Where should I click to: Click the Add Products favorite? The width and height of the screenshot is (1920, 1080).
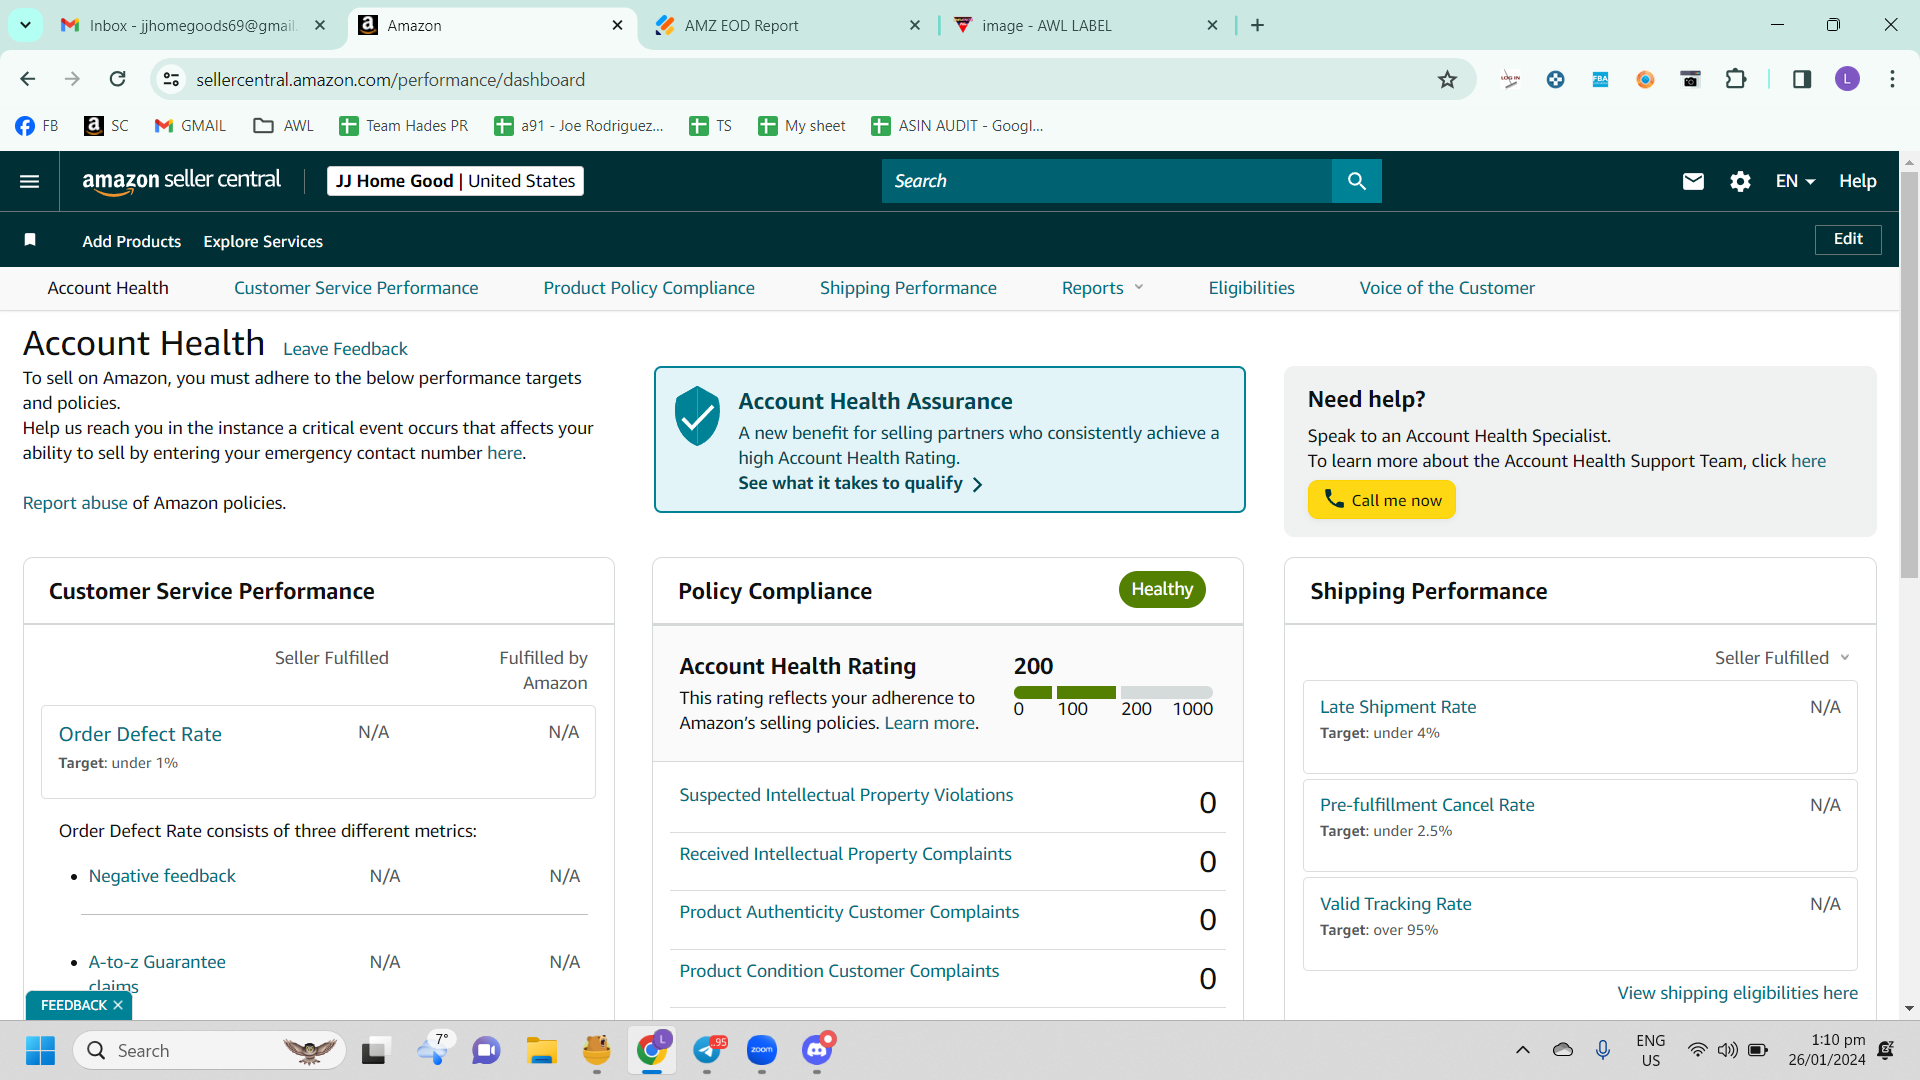tap(132, 242)
